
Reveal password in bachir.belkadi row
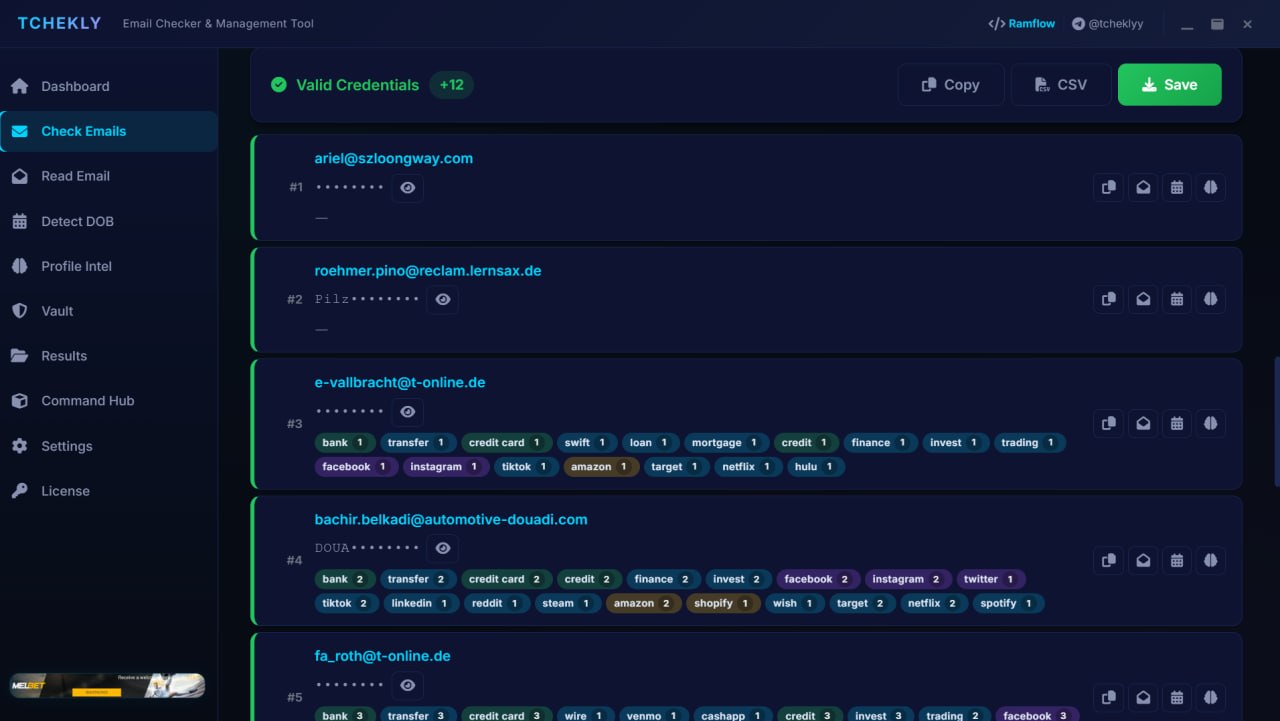443,548
